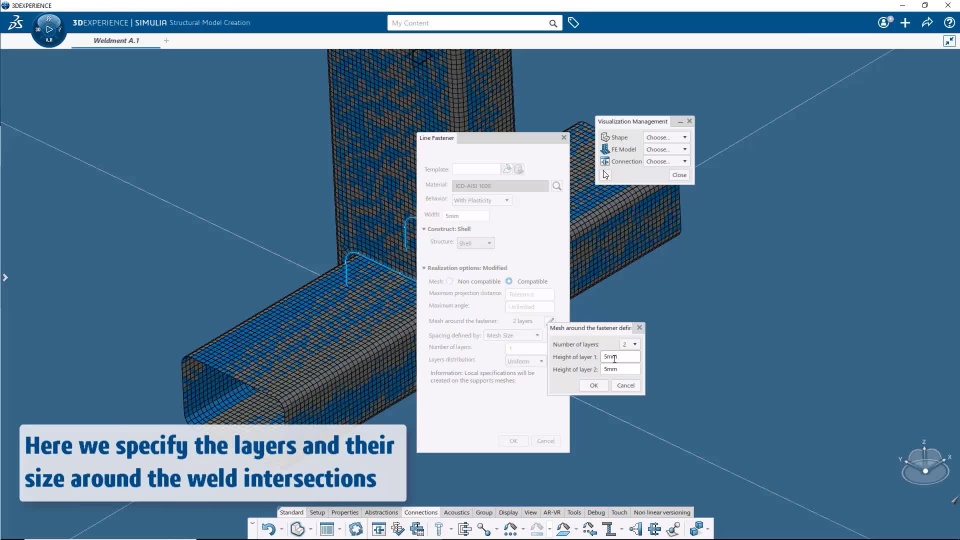
Task: Minimize the Visualization Management panel
Action: coord(680,121)
